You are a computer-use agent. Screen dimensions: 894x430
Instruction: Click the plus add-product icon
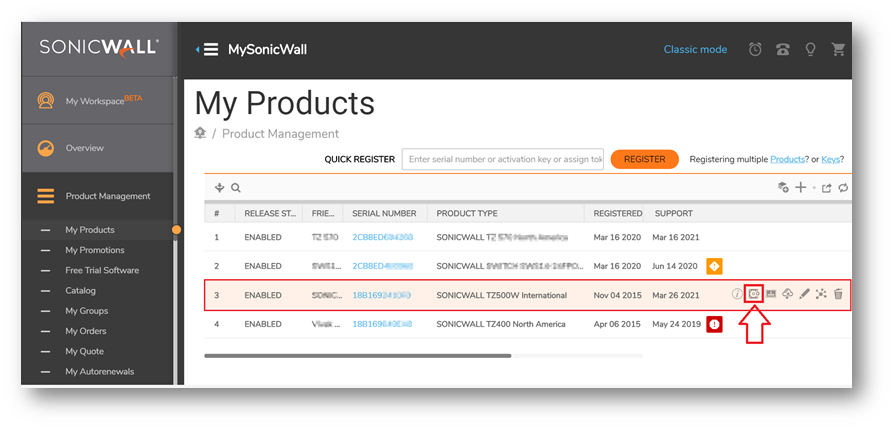tap(800, 188)
